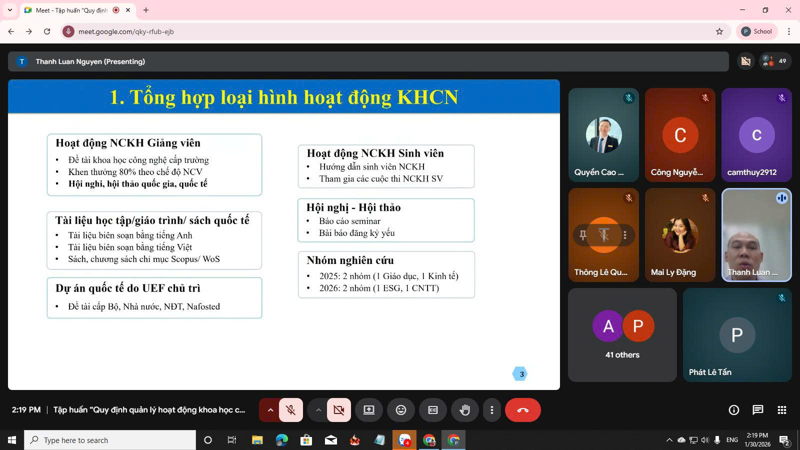
Task: Open the 41 others participant tile
Action: click(622, 335)
